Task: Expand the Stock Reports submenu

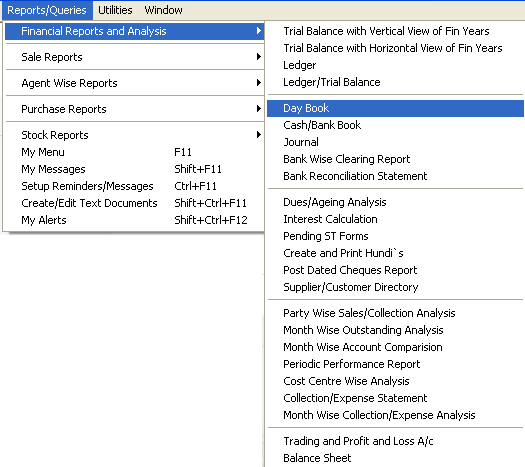Action: tap(135, 135)
